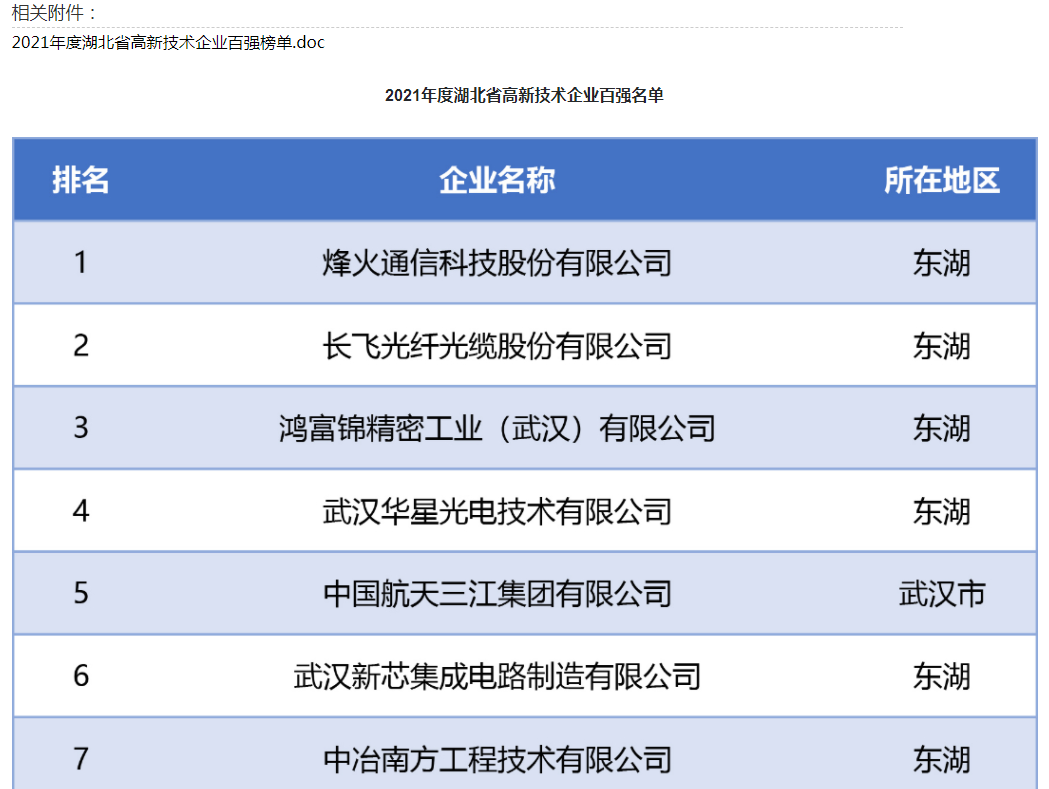The height and width of the screenshot is (789, 1049).
Task: Click the 东湖 region for 烽火通信 row
Action: point(941,263)
